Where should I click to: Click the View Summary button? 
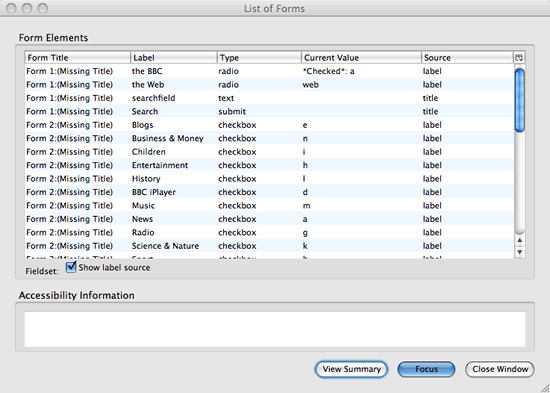(x=351, y=369)
